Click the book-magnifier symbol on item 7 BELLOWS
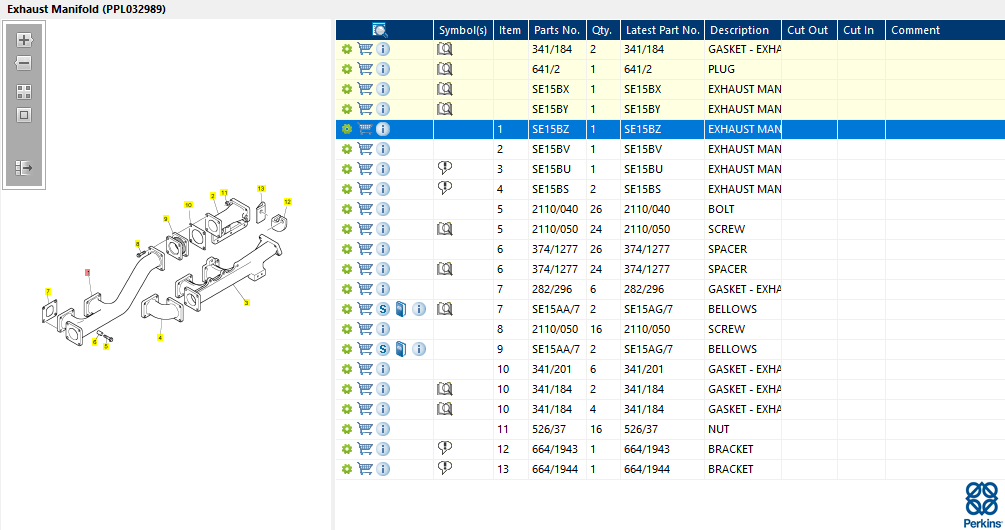 click(x=445, y=309)
